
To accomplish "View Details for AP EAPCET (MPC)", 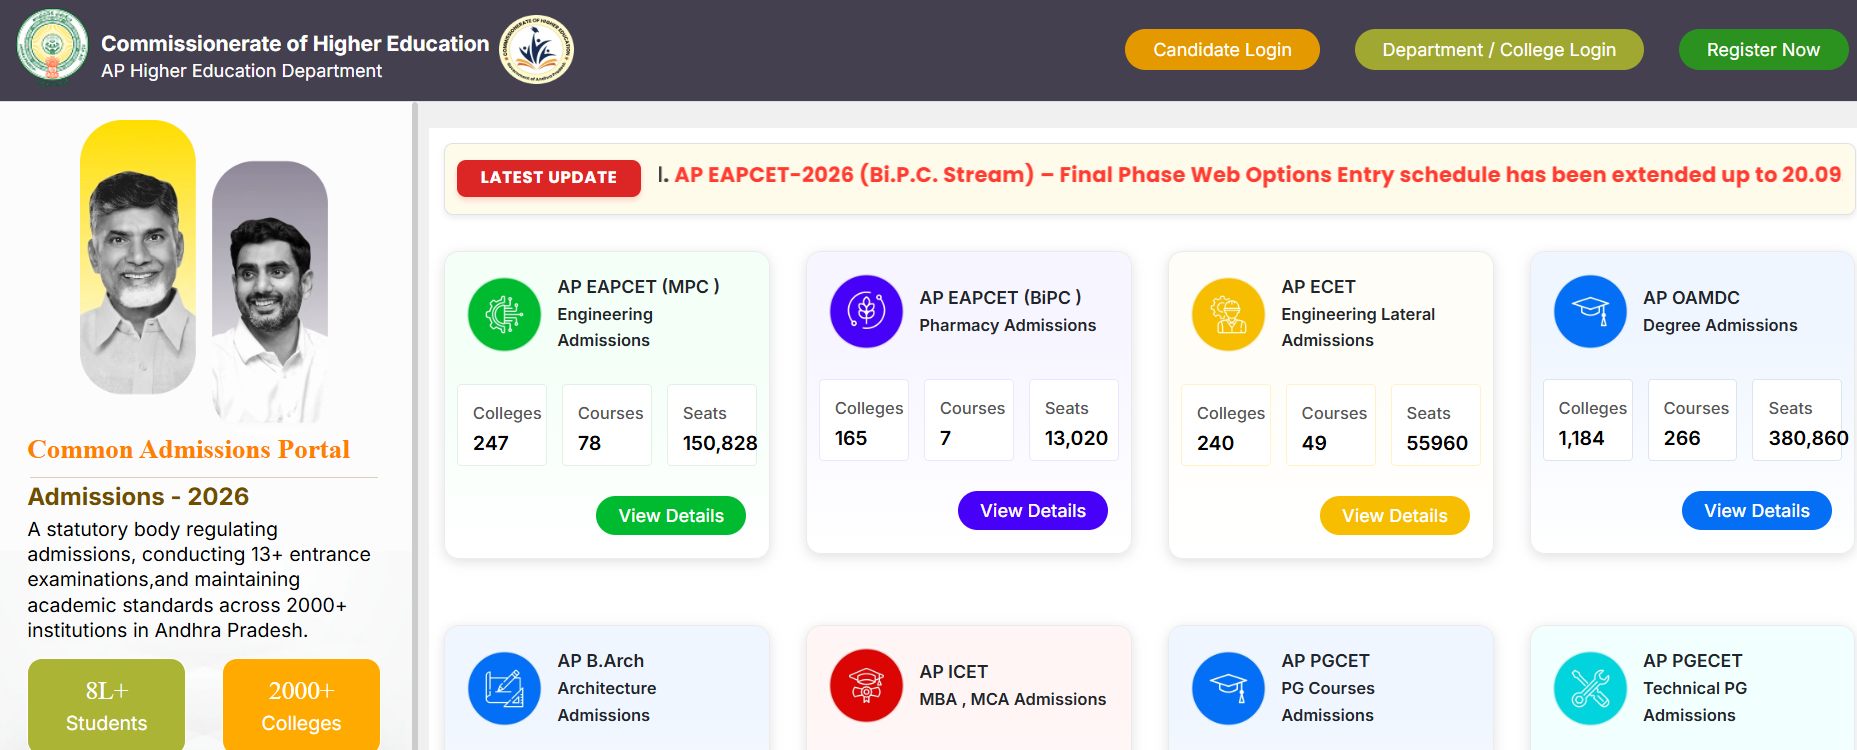I will 671,516.
